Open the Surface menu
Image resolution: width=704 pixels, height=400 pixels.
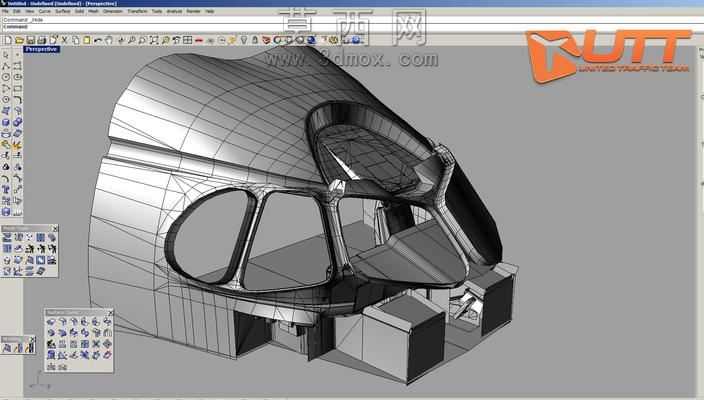pyautogui.click(x=62, y=11)
